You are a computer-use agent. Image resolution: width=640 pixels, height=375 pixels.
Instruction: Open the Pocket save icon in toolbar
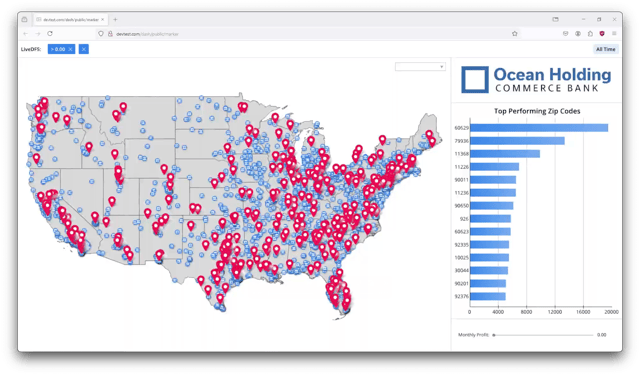565,34
